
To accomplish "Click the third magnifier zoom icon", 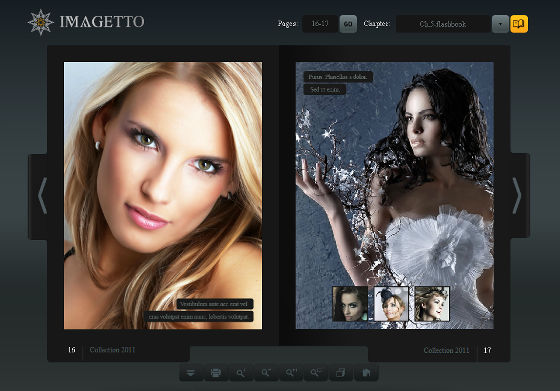I will click(291, 373).
